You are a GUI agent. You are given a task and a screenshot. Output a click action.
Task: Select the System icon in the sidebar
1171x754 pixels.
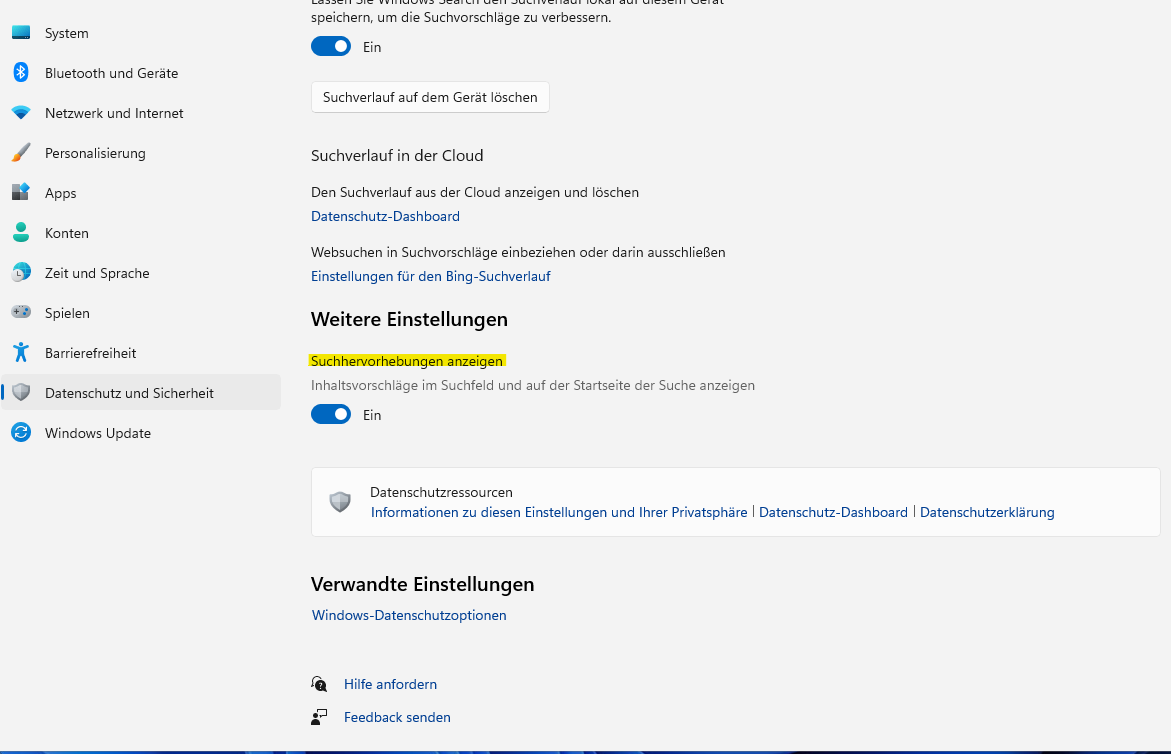[21, 33]
